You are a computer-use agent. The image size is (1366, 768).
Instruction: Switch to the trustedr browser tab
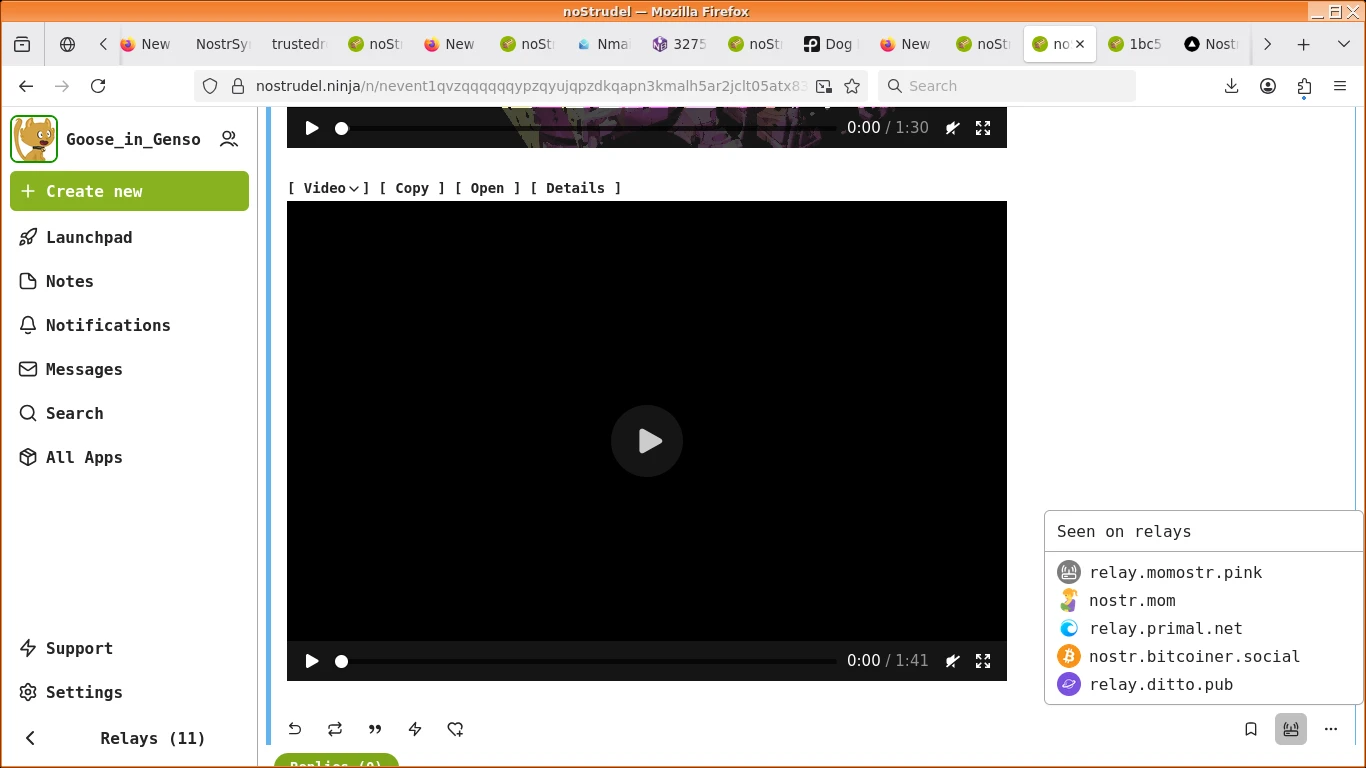[298, 44]
